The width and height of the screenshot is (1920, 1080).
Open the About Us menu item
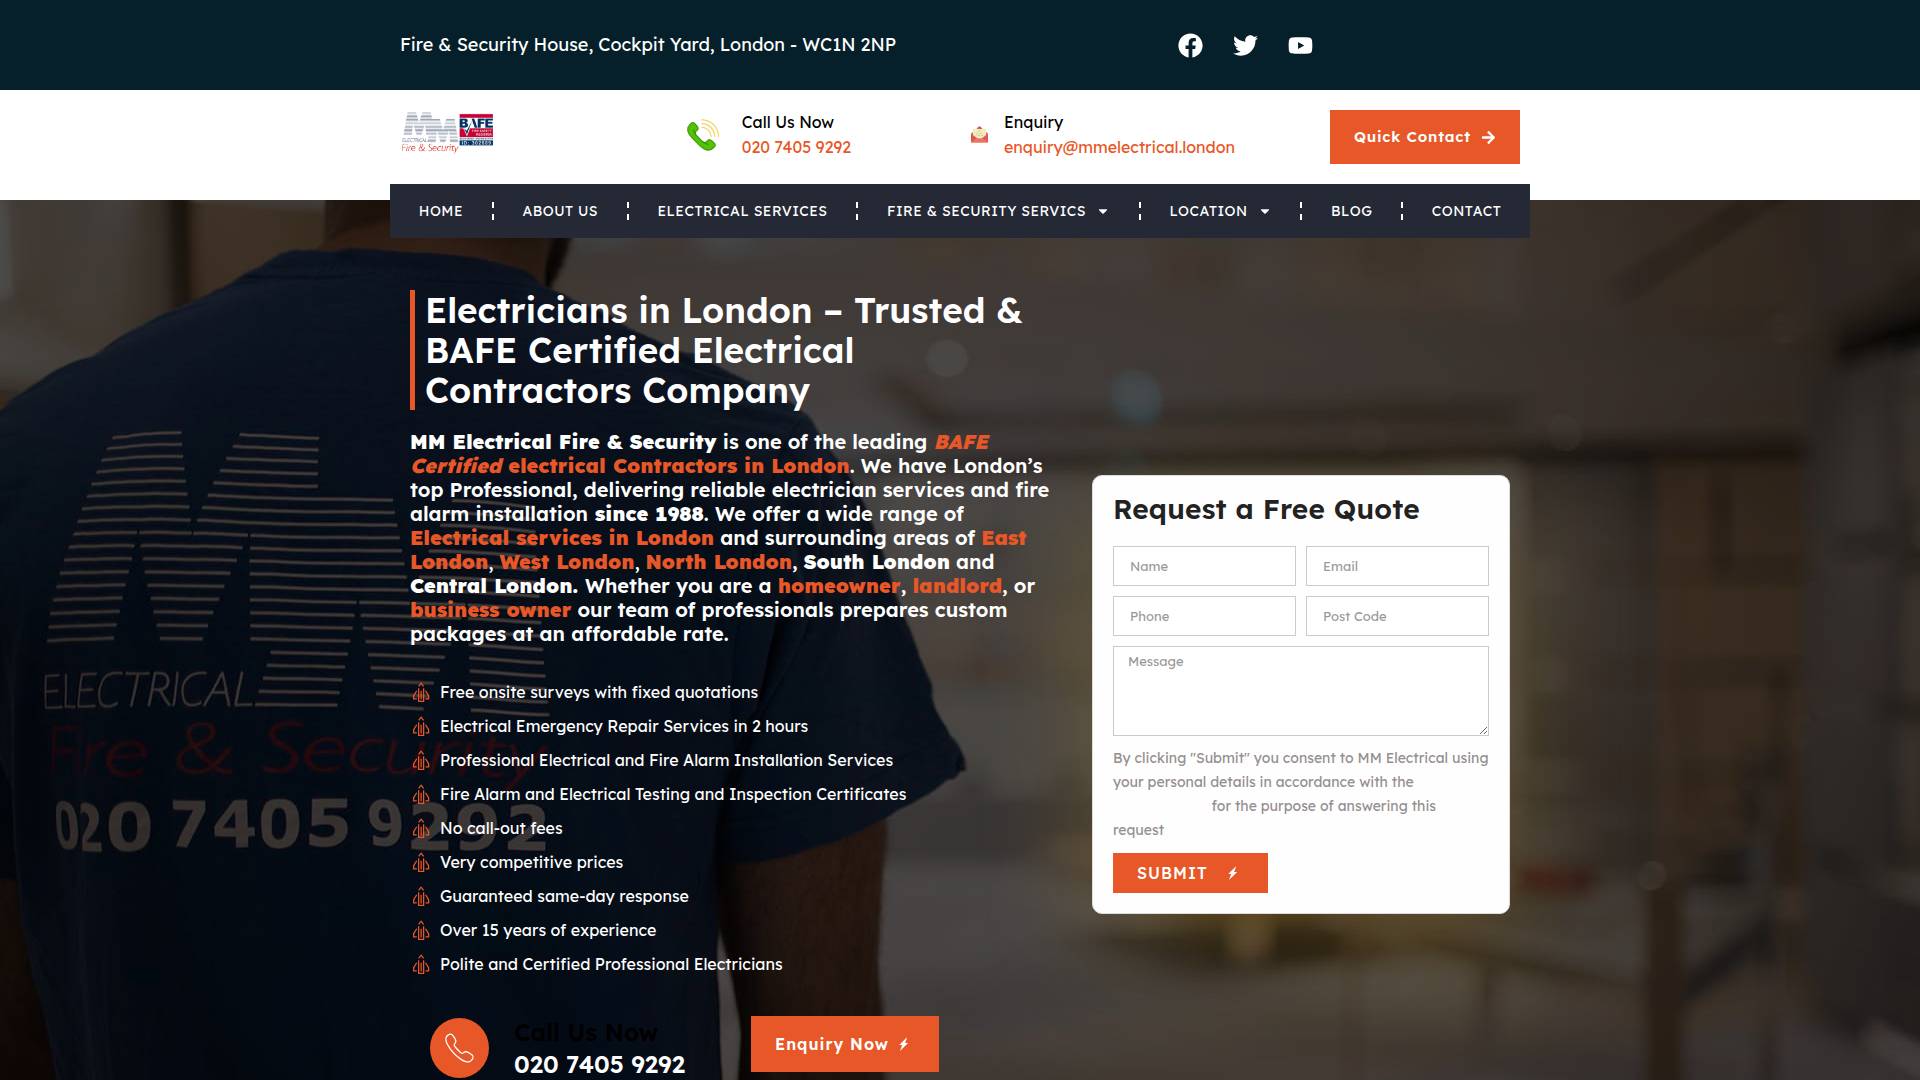tap(559, 211)
